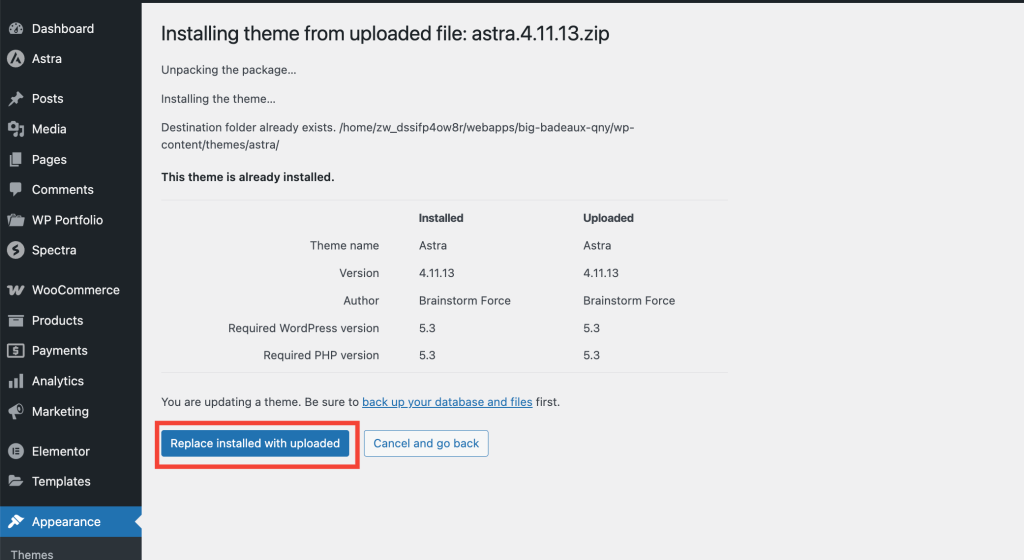1024x560 pixels.
Task: Click the destination folder path text
Action: pyautogui.click(x=398, y=136)
